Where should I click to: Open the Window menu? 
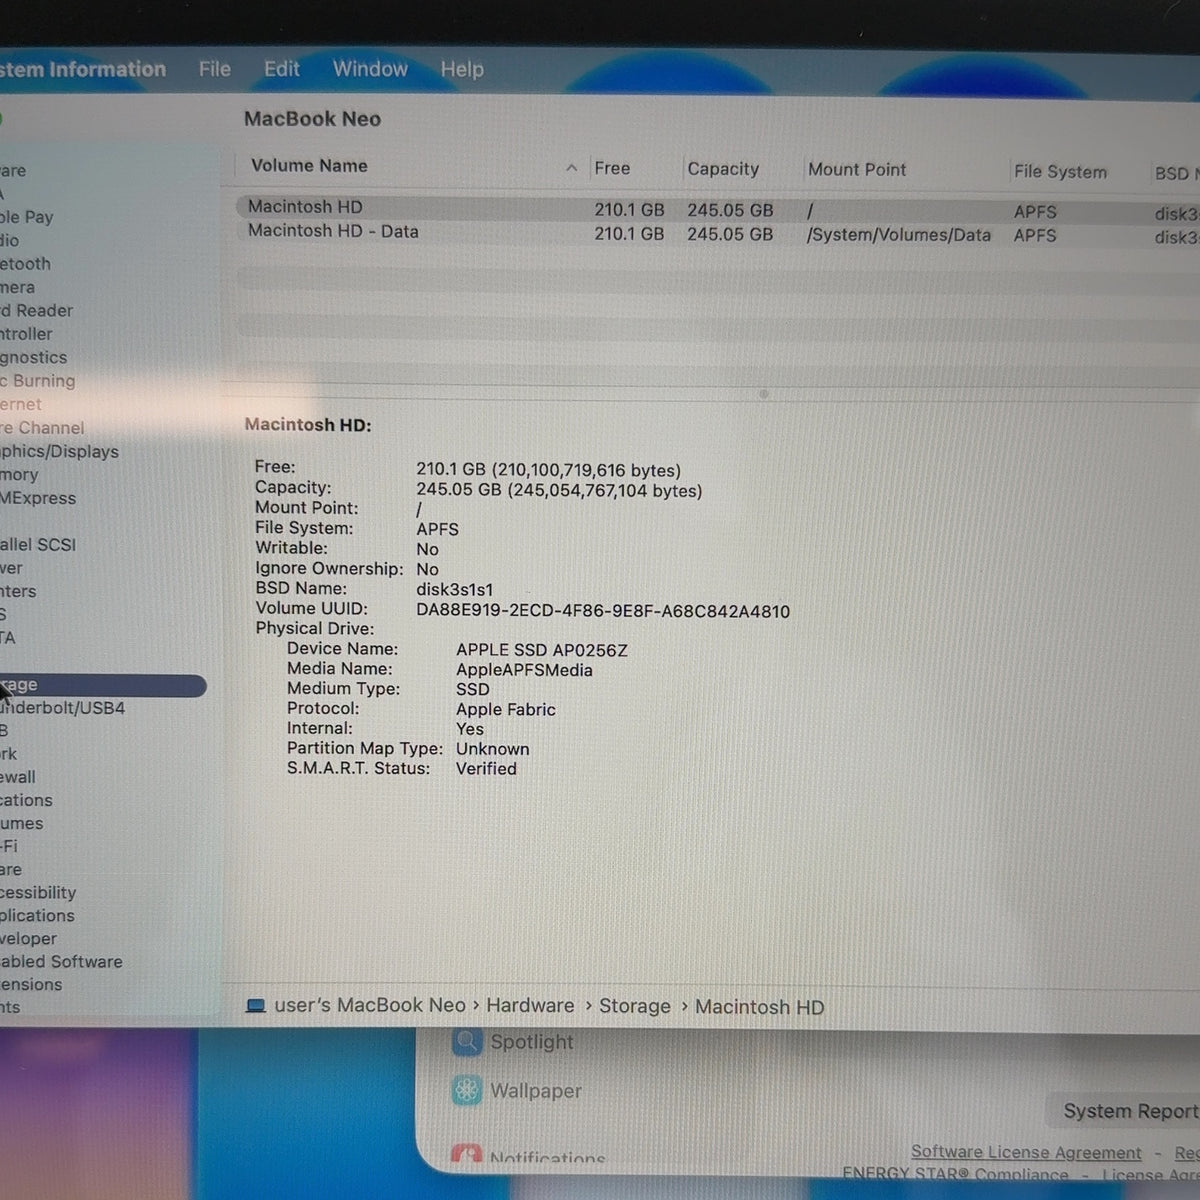coord(370,69)
